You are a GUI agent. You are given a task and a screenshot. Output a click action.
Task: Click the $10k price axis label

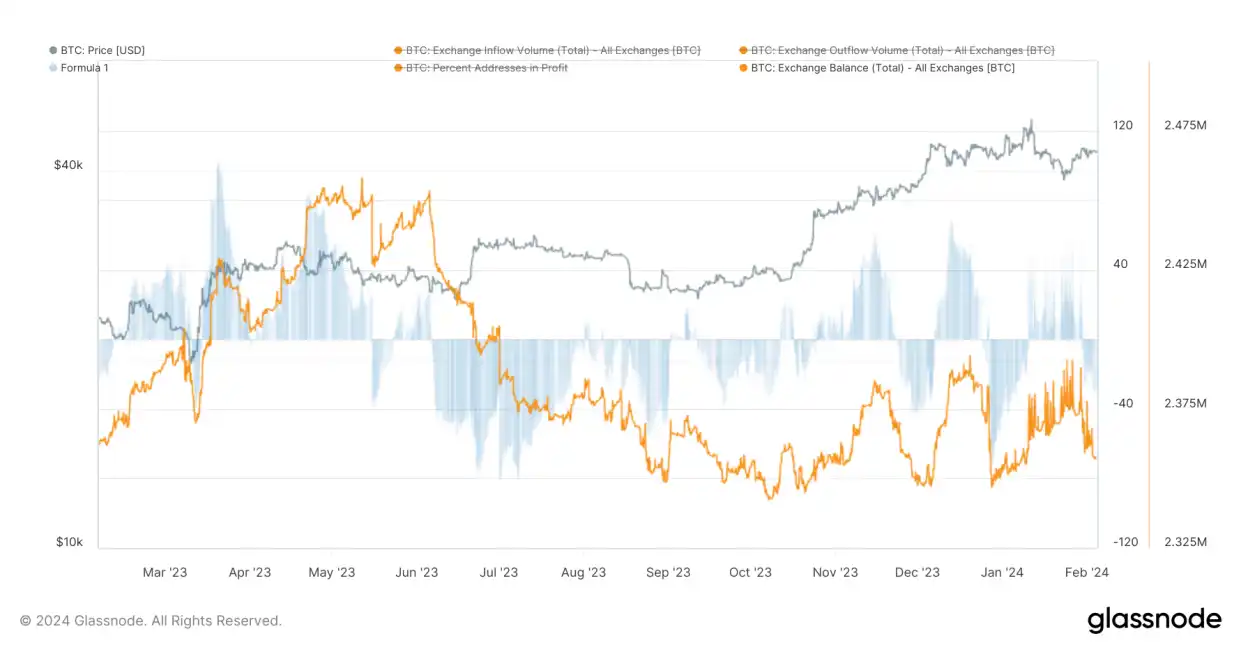coord(68,542)
